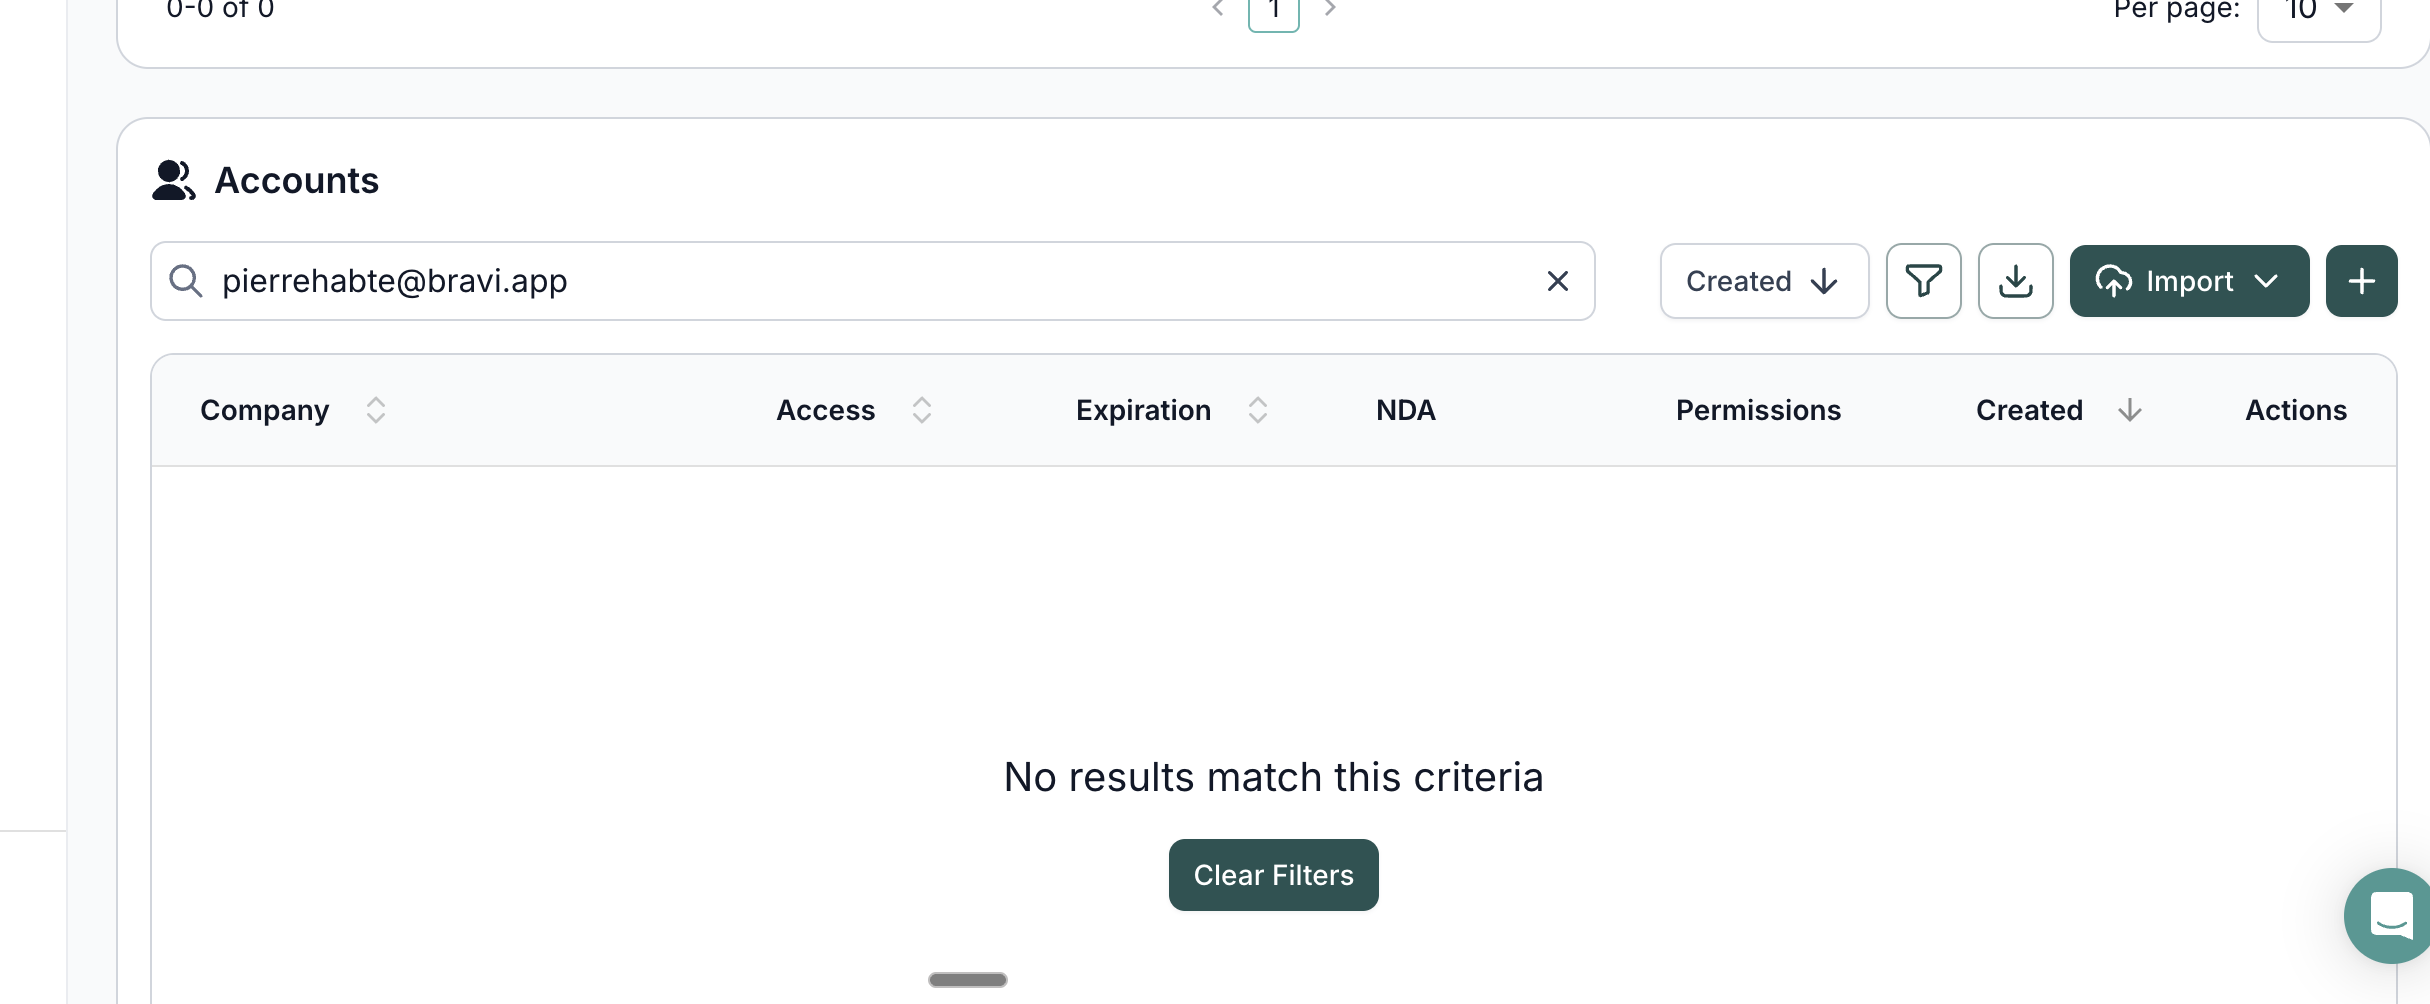
Task: Toggle Expiration column sort order
Action: [x=1258, y=410]
